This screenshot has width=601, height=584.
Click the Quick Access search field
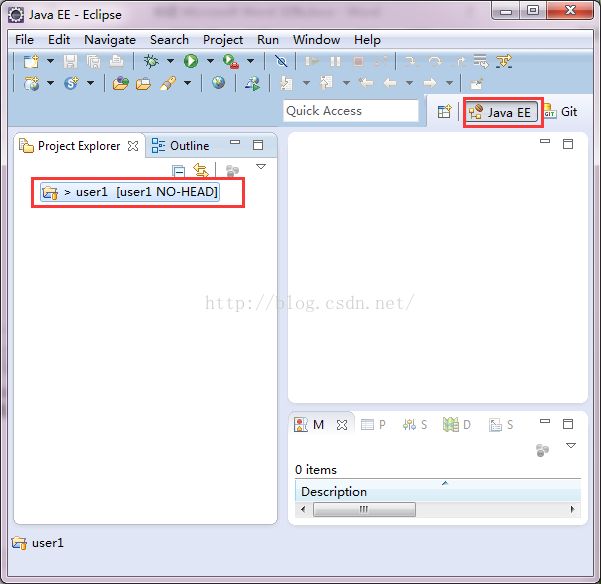(350, 111)
